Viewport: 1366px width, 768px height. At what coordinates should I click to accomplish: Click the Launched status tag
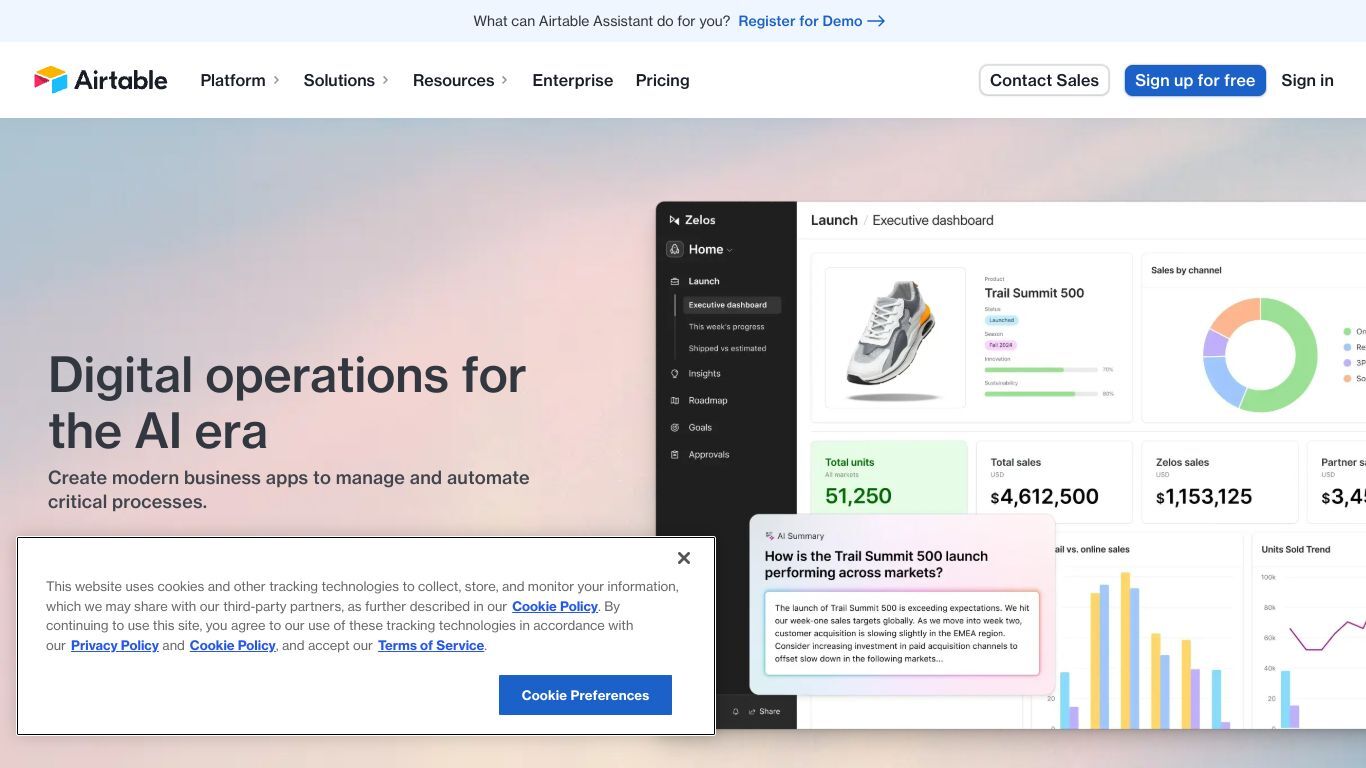[x=1002, y=320]
